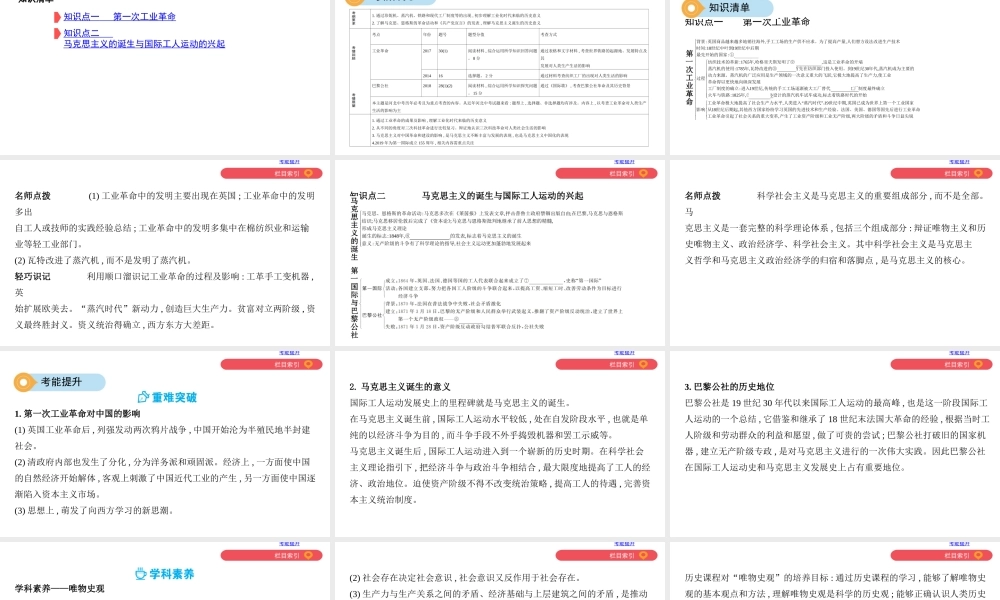
Task: Click 栏目索引 on the 知识点二 马克思主义 slide
Action: click(x=607, y=173)
